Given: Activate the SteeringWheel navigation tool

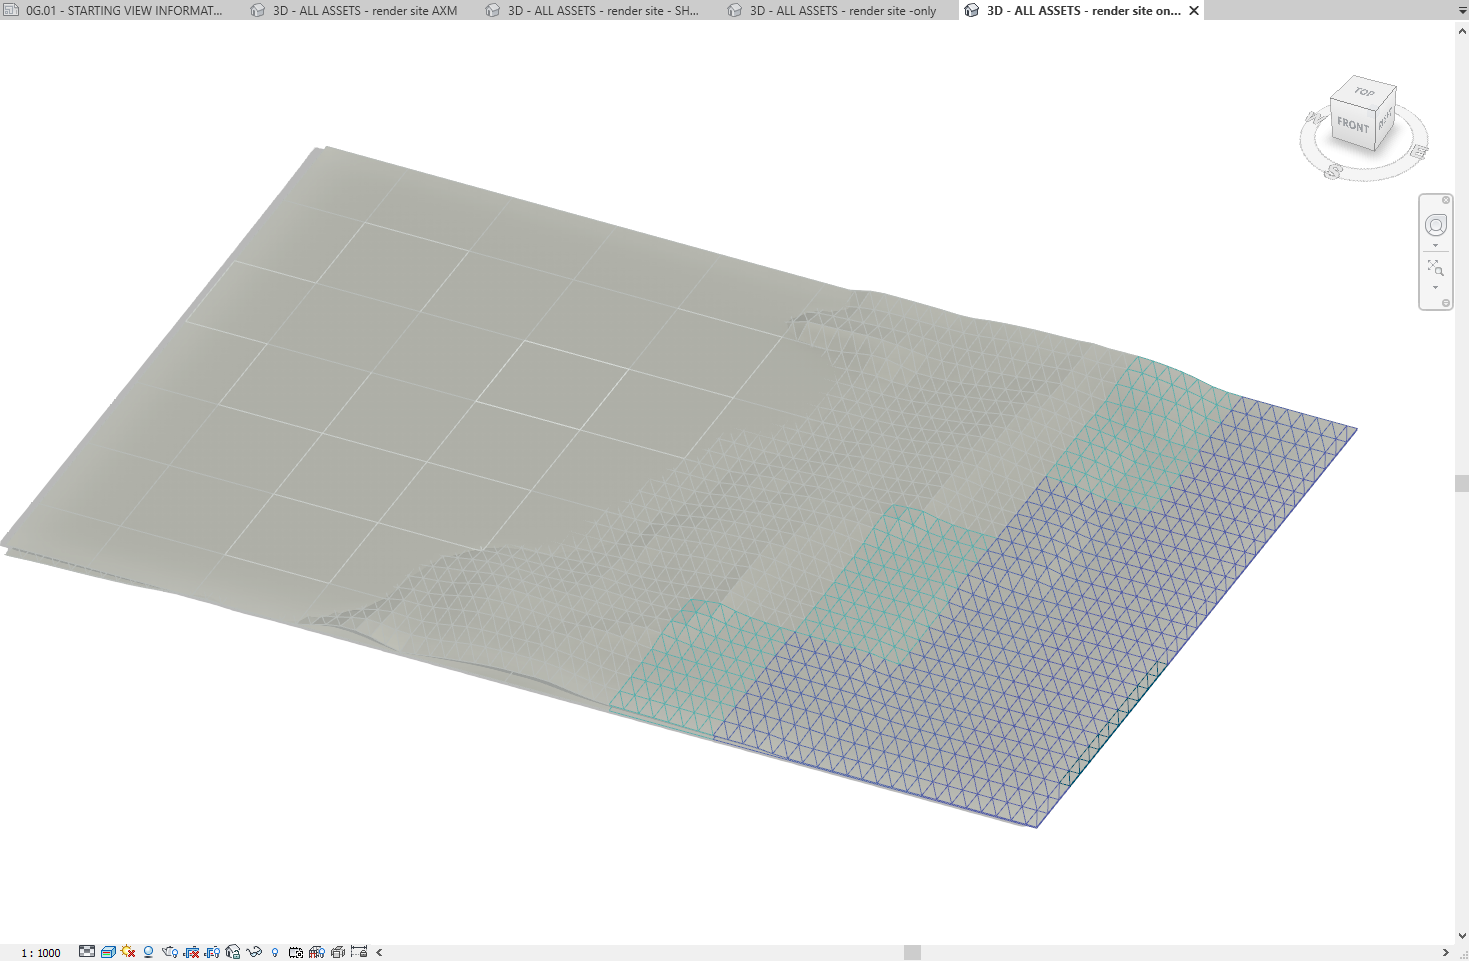Looking at the screenshot, I should click(1435, 224).
